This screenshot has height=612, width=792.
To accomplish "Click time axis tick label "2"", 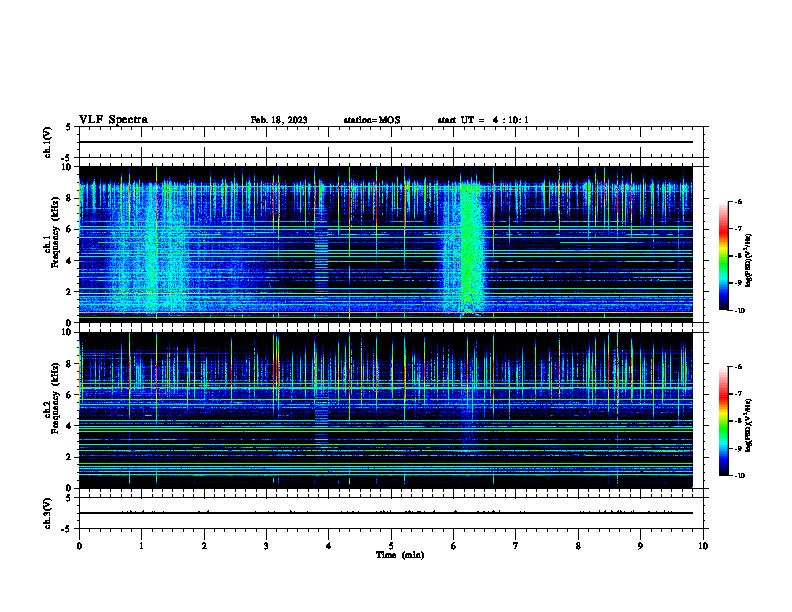I will (204, 546).
